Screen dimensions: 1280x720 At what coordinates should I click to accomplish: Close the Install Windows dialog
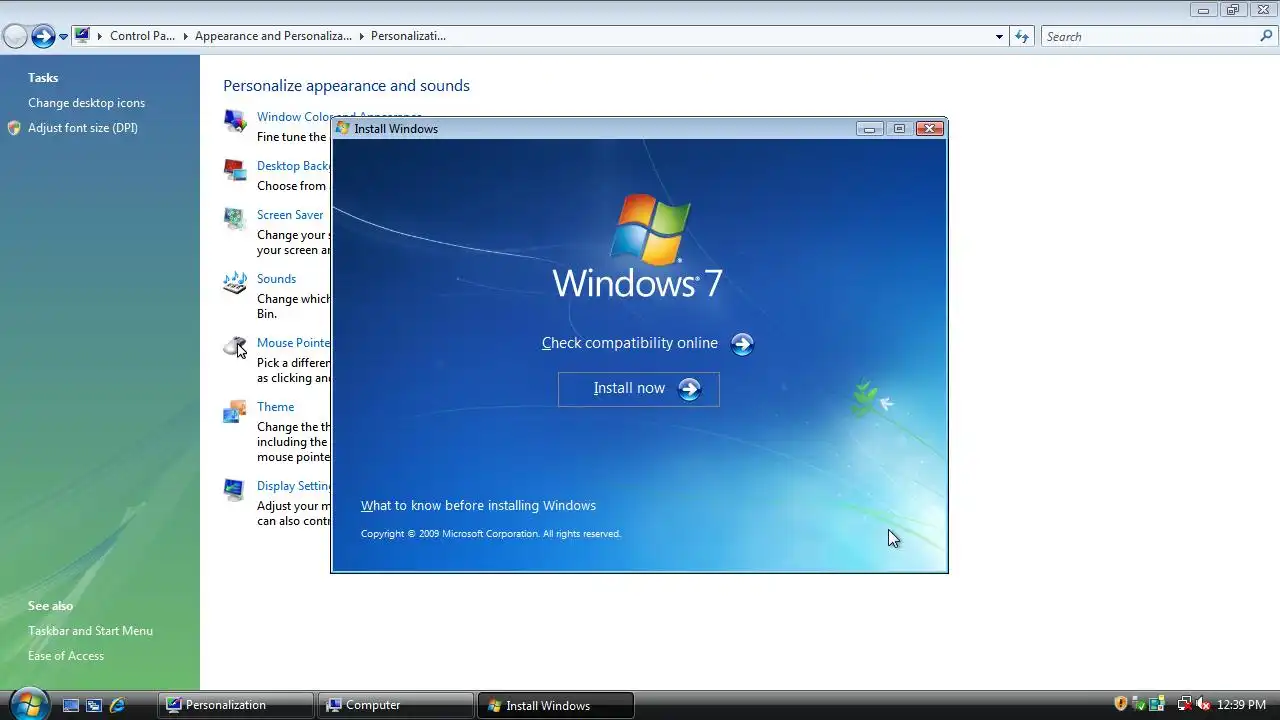coord(930,128)
